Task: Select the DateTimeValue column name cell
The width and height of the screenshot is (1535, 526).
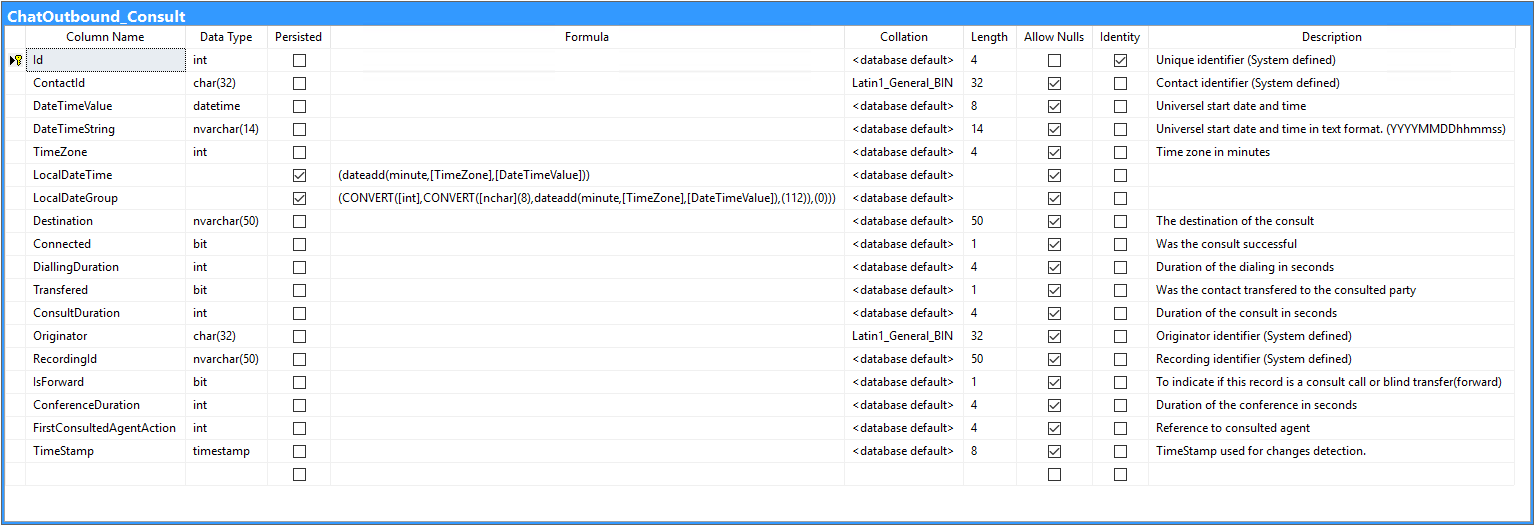Action: click(x=105, y=106)
